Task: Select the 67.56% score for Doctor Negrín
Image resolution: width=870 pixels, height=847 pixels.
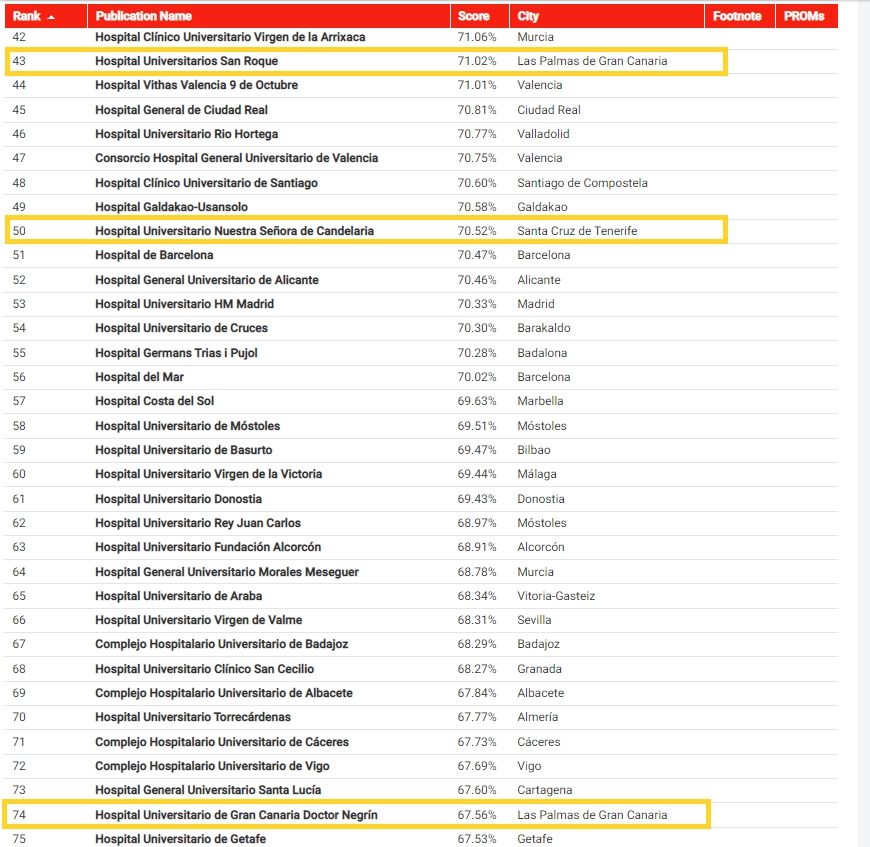Action: point(477,815)
